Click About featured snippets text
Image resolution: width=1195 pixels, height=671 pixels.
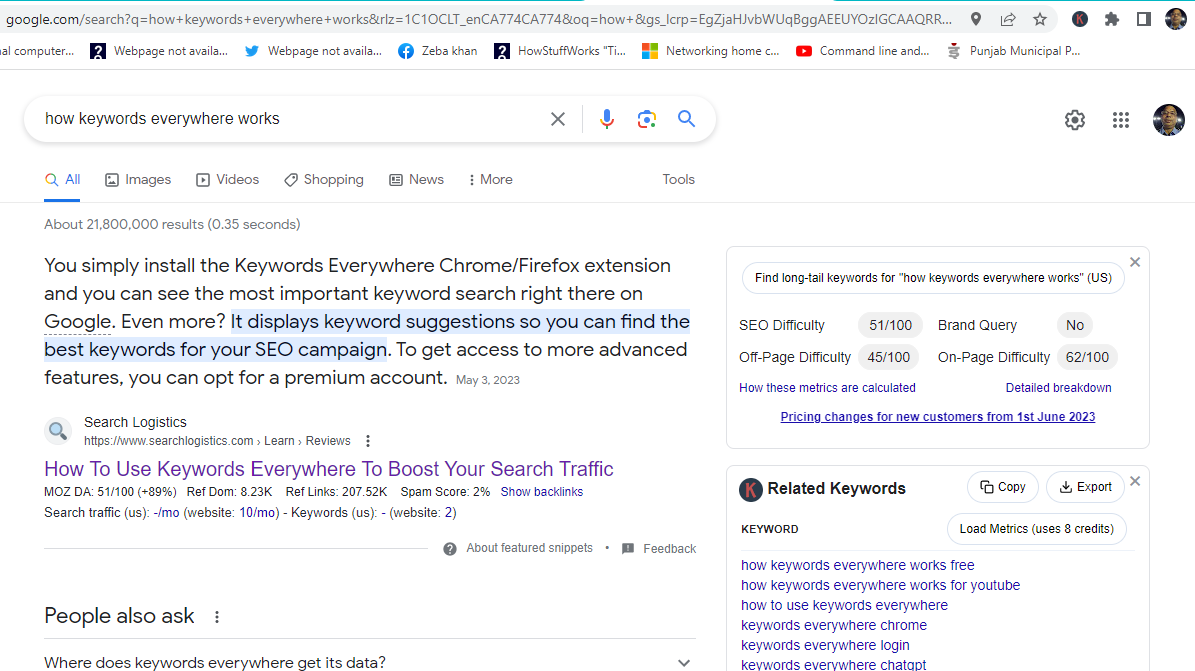(x=529, y=547)
